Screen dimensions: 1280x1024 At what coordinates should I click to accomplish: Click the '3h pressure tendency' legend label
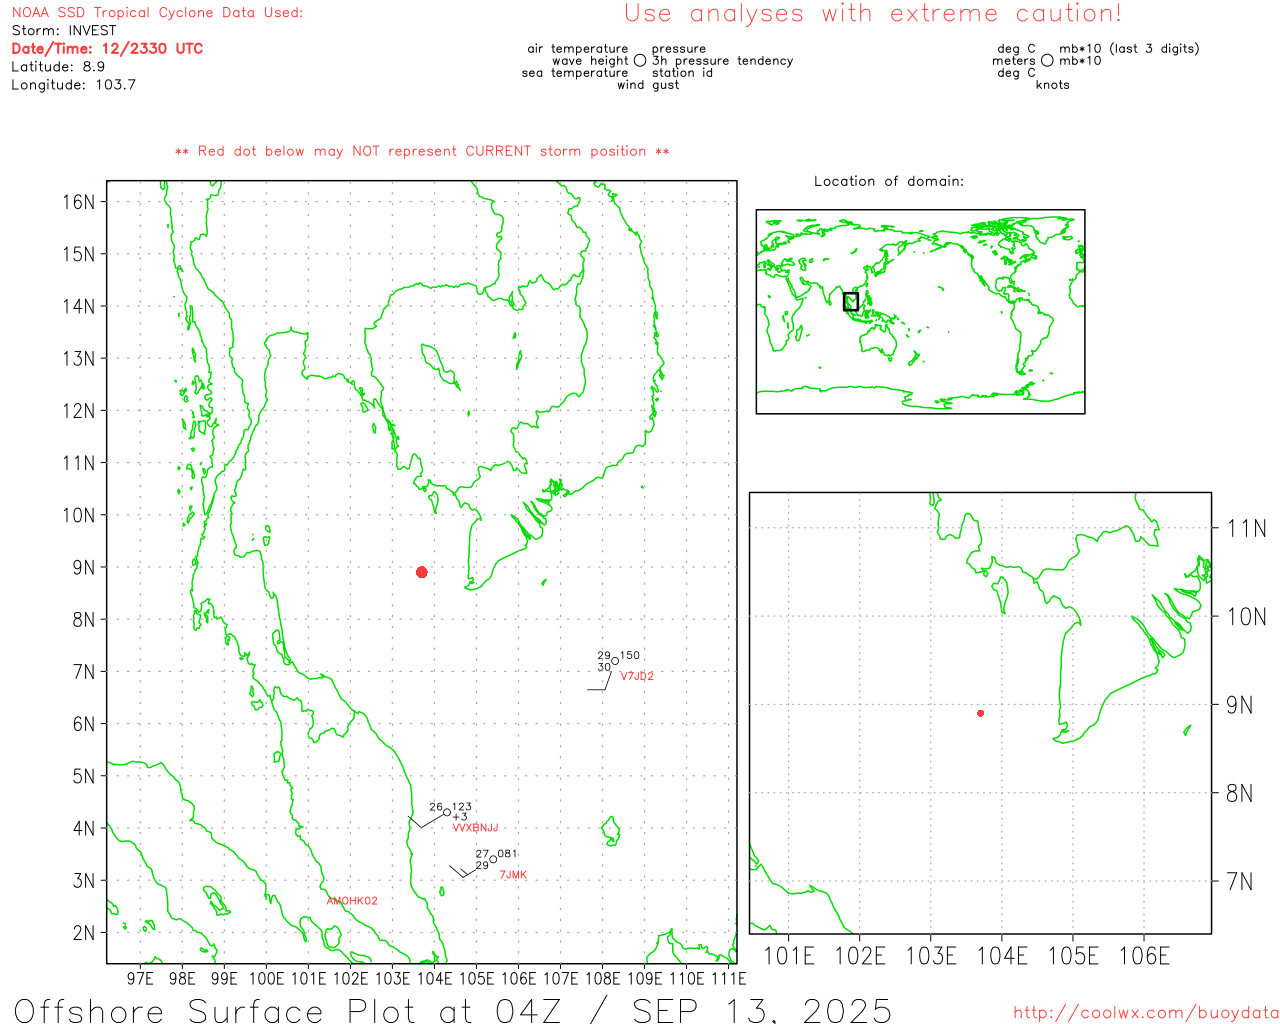(x=723, y=61)
